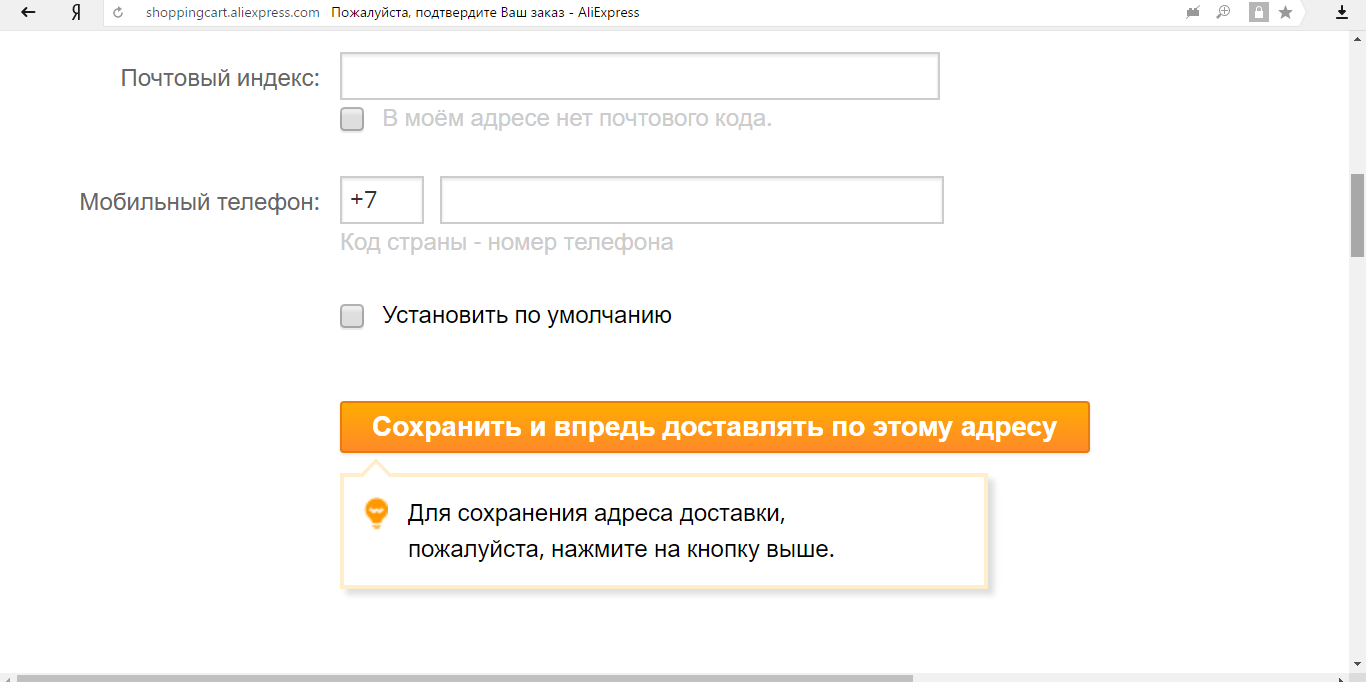Open downloads with the download arrow icon

[x=1342, y=13]
